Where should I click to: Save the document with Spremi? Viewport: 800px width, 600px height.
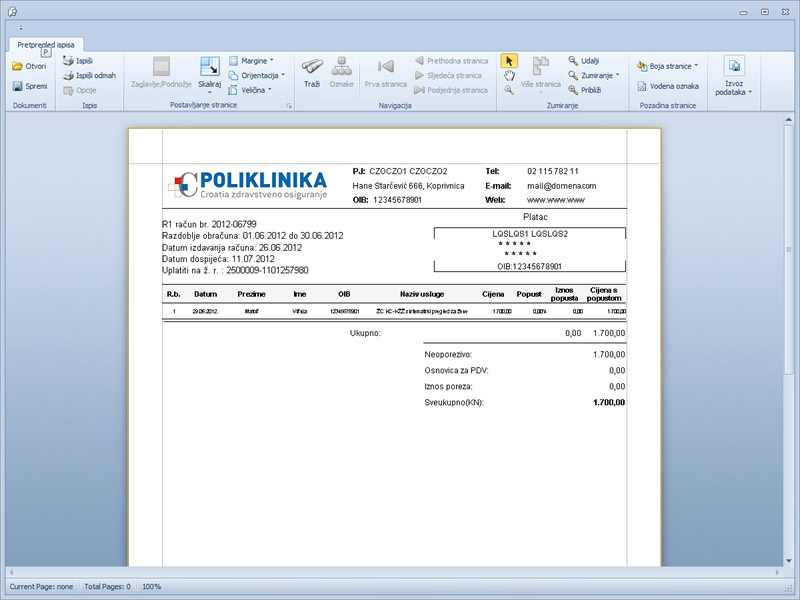click(29, 86)
